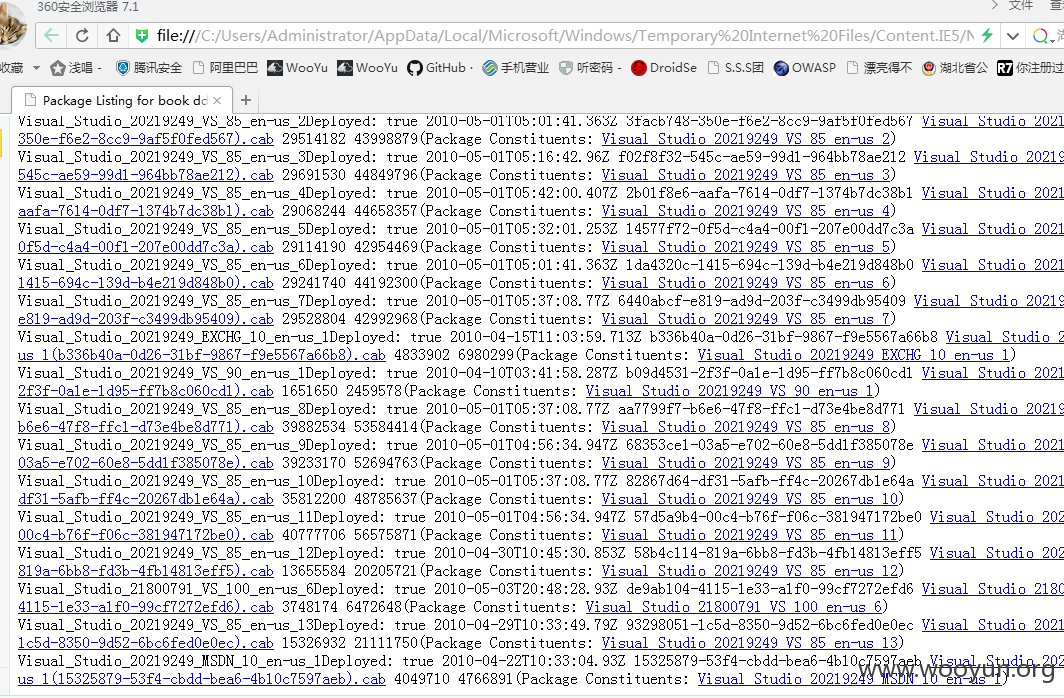Open the second WooYu bookmark
The width and height of the screenshot is (1064, 698).
click(x=367, y=68)
